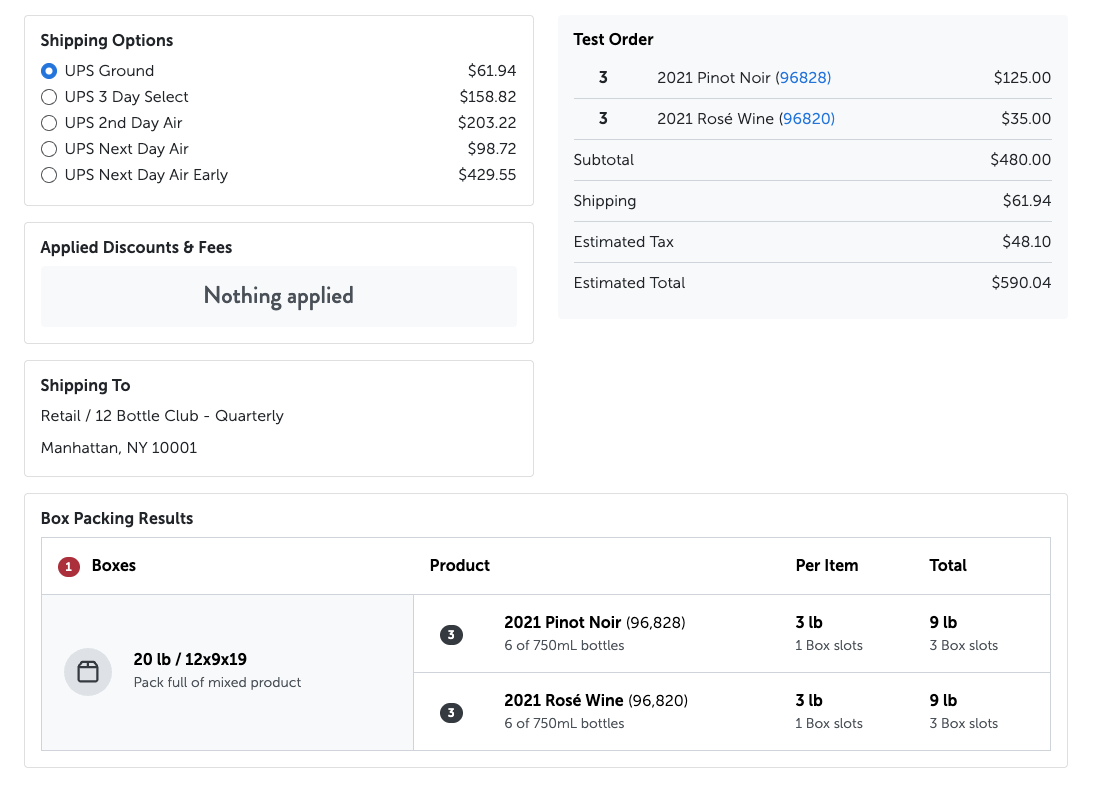Select UPS 2nd Day Air radio button
The image size is (1094, 789).
coord(49,123)
